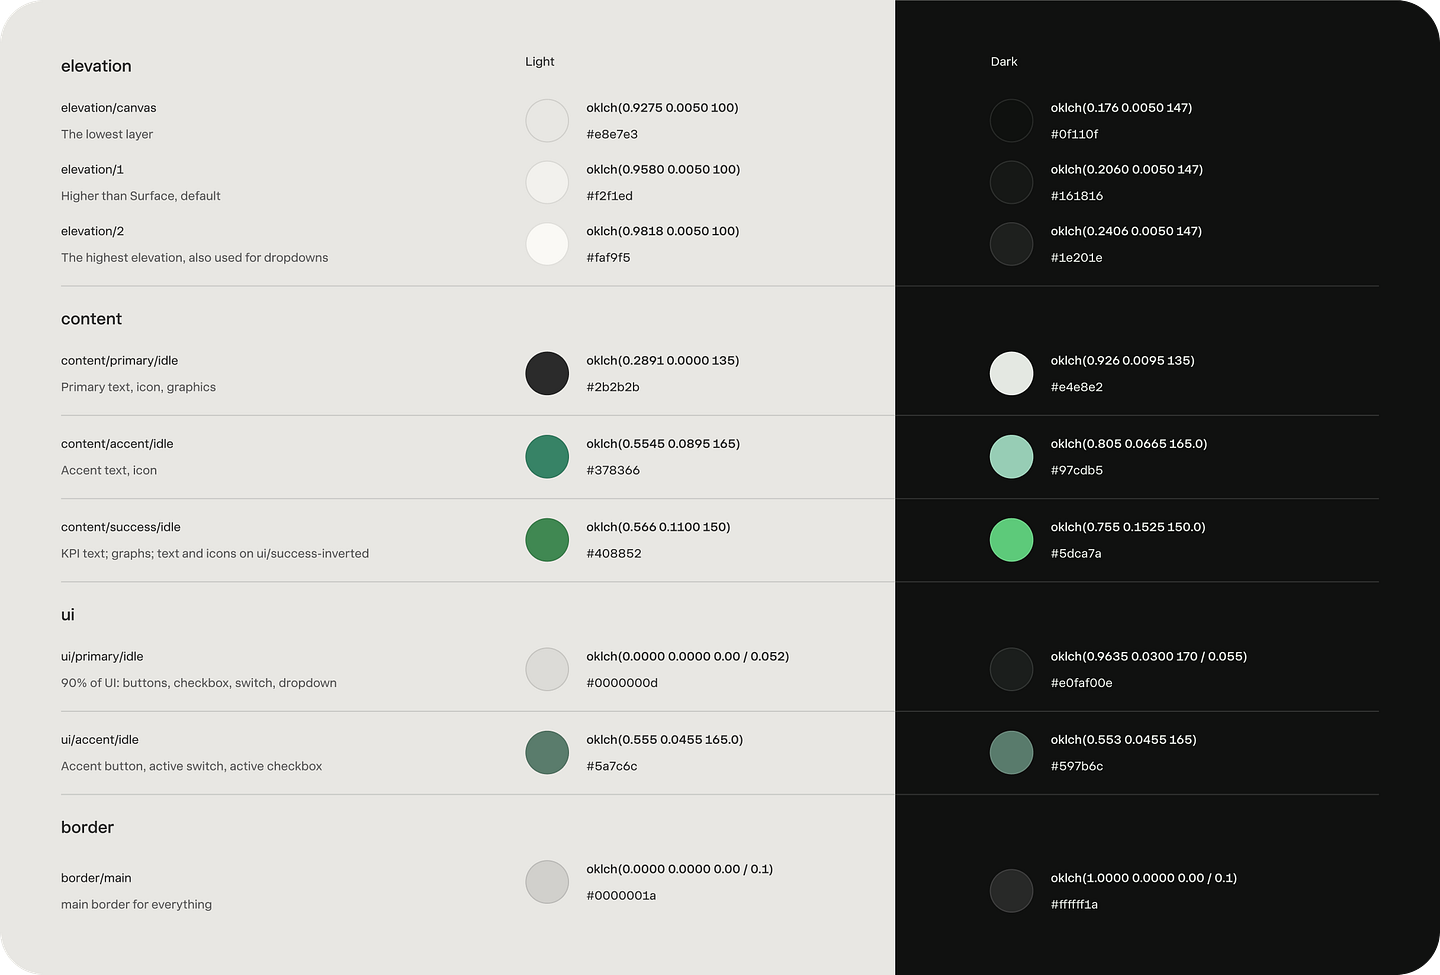Select hex value "#e8e7e3"
The width and height of the screenshot is (1440, 975).
(x=612, y=134)
